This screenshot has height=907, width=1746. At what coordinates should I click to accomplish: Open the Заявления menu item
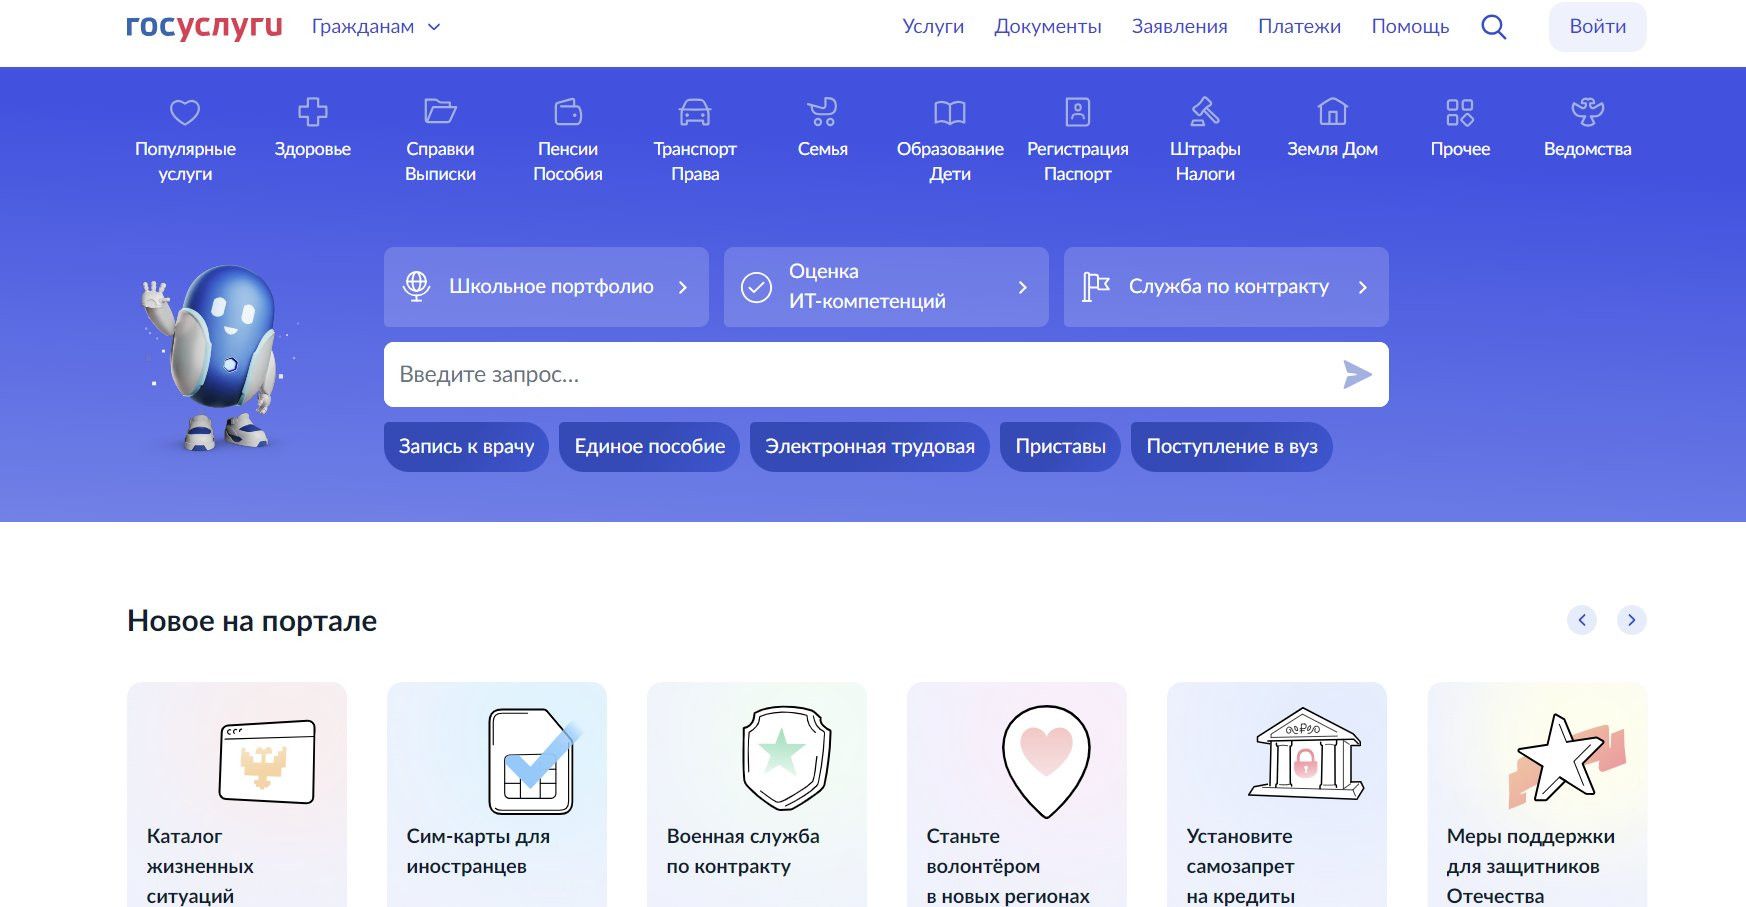[x=1180, y=27]
